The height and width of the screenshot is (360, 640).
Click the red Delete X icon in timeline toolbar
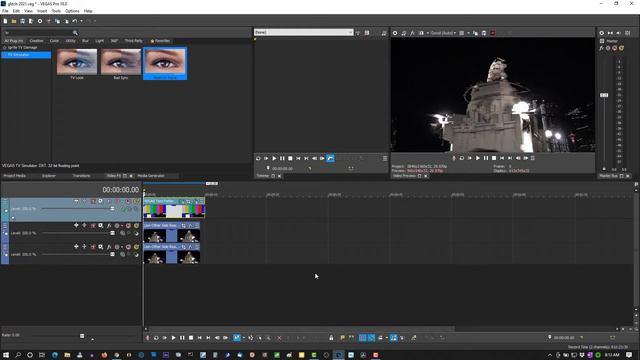pyautogui.click(x=279, y=338)
